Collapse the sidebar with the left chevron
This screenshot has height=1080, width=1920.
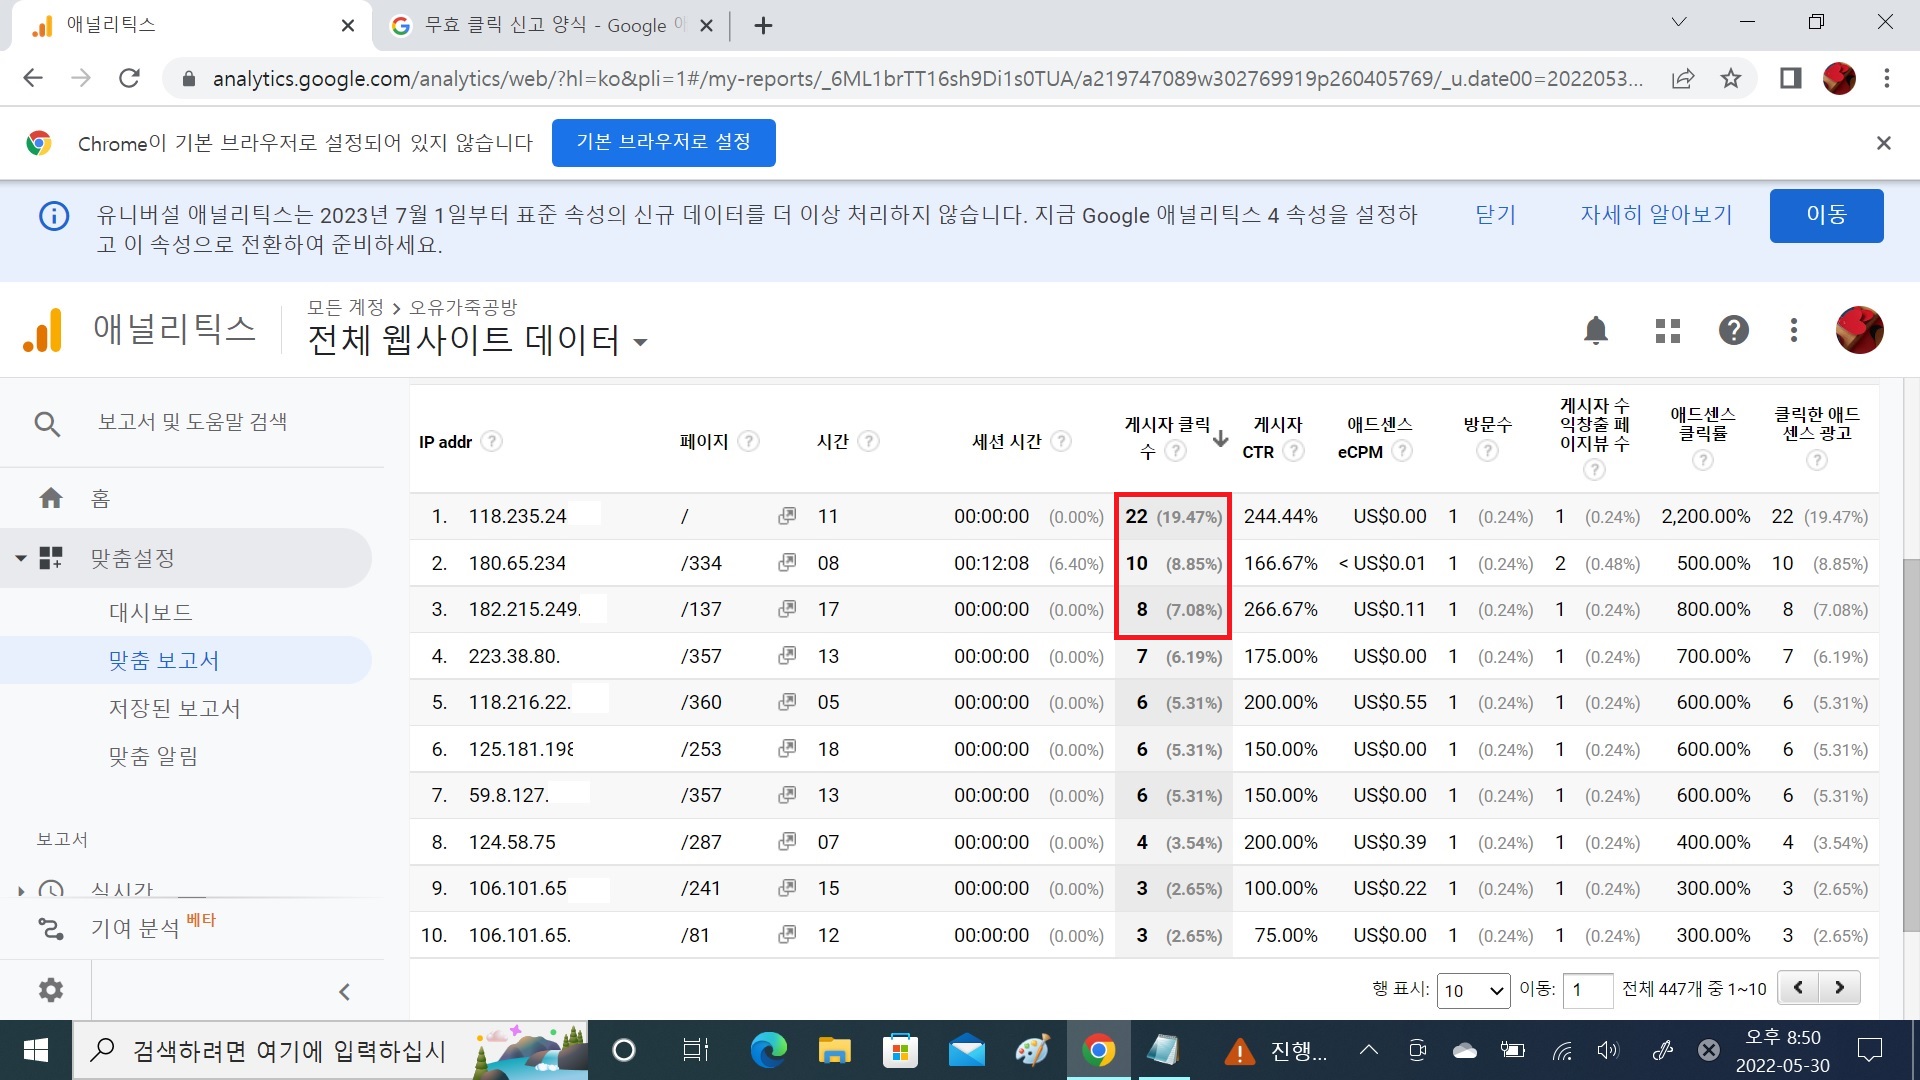[344, 991]
